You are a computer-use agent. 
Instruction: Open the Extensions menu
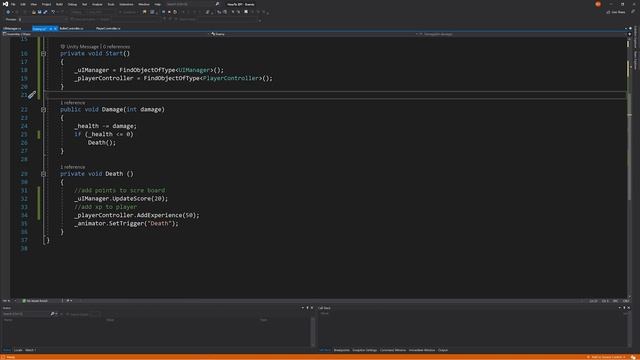pyautogui.click(x=126, y=4)
